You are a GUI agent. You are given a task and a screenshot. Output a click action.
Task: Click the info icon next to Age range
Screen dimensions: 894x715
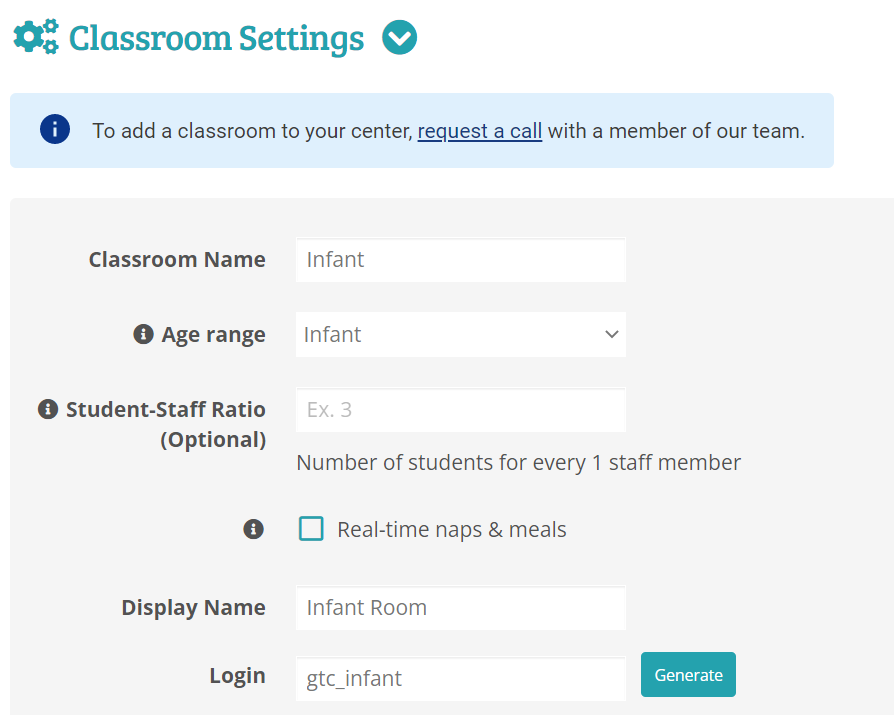coord(142,334)
